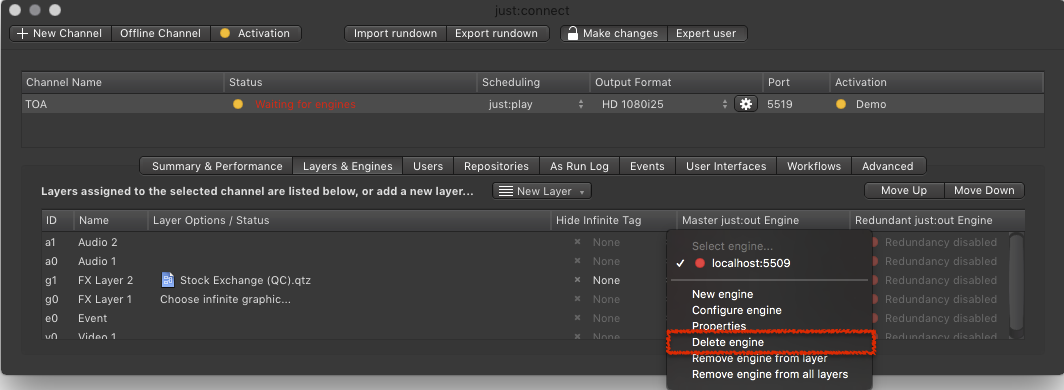This screenshot has width=1064, height=390.
Task: Sort by Channel Name column header
Action: click(122, 82)
